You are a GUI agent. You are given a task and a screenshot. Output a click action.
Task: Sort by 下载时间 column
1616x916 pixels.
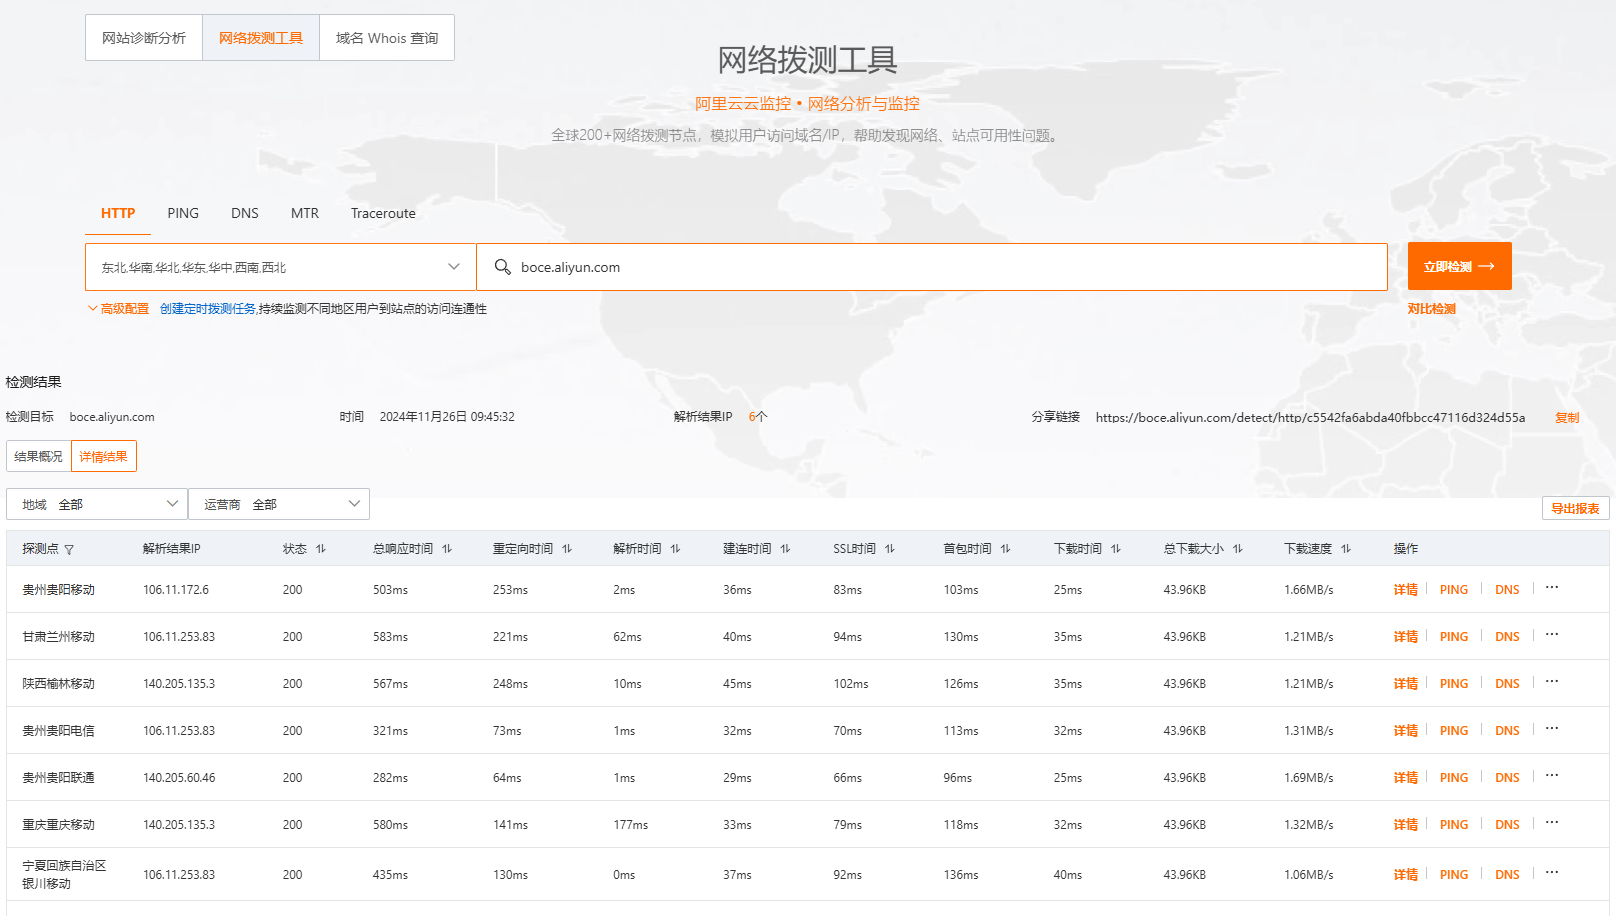[x=1116, y=549]
